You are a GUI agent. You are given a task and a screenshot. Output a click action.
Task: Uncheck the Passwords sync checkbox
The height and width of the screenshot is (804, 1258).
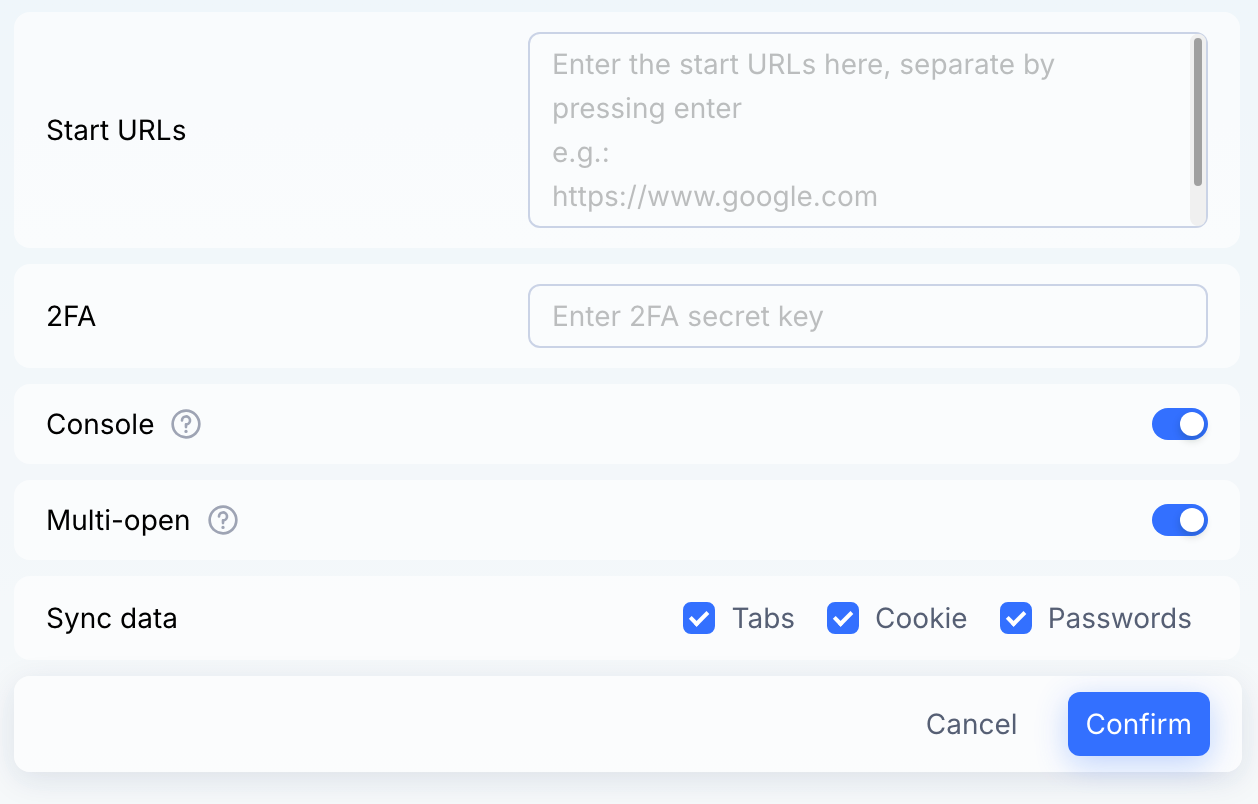pyautogui.click(x=1016, y=619)
